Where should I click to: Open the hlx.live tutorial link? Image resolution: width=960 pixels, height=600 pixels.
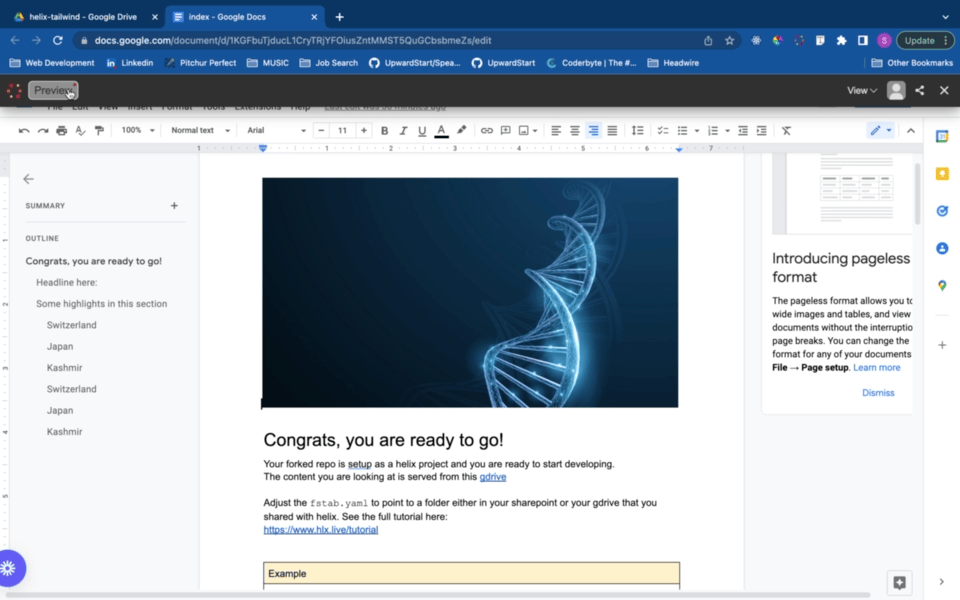[x=321, y=530]
